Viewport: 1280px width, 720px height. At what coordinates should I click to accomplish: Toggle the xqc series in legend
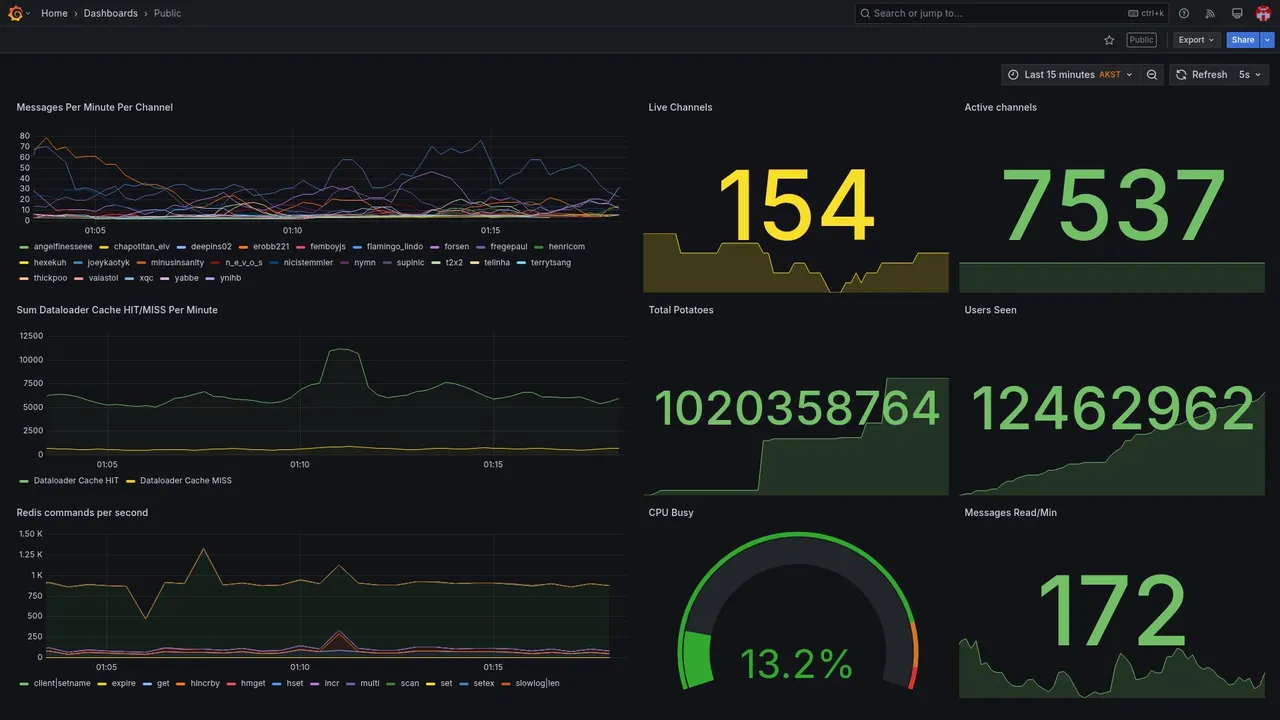click(146, 278)
